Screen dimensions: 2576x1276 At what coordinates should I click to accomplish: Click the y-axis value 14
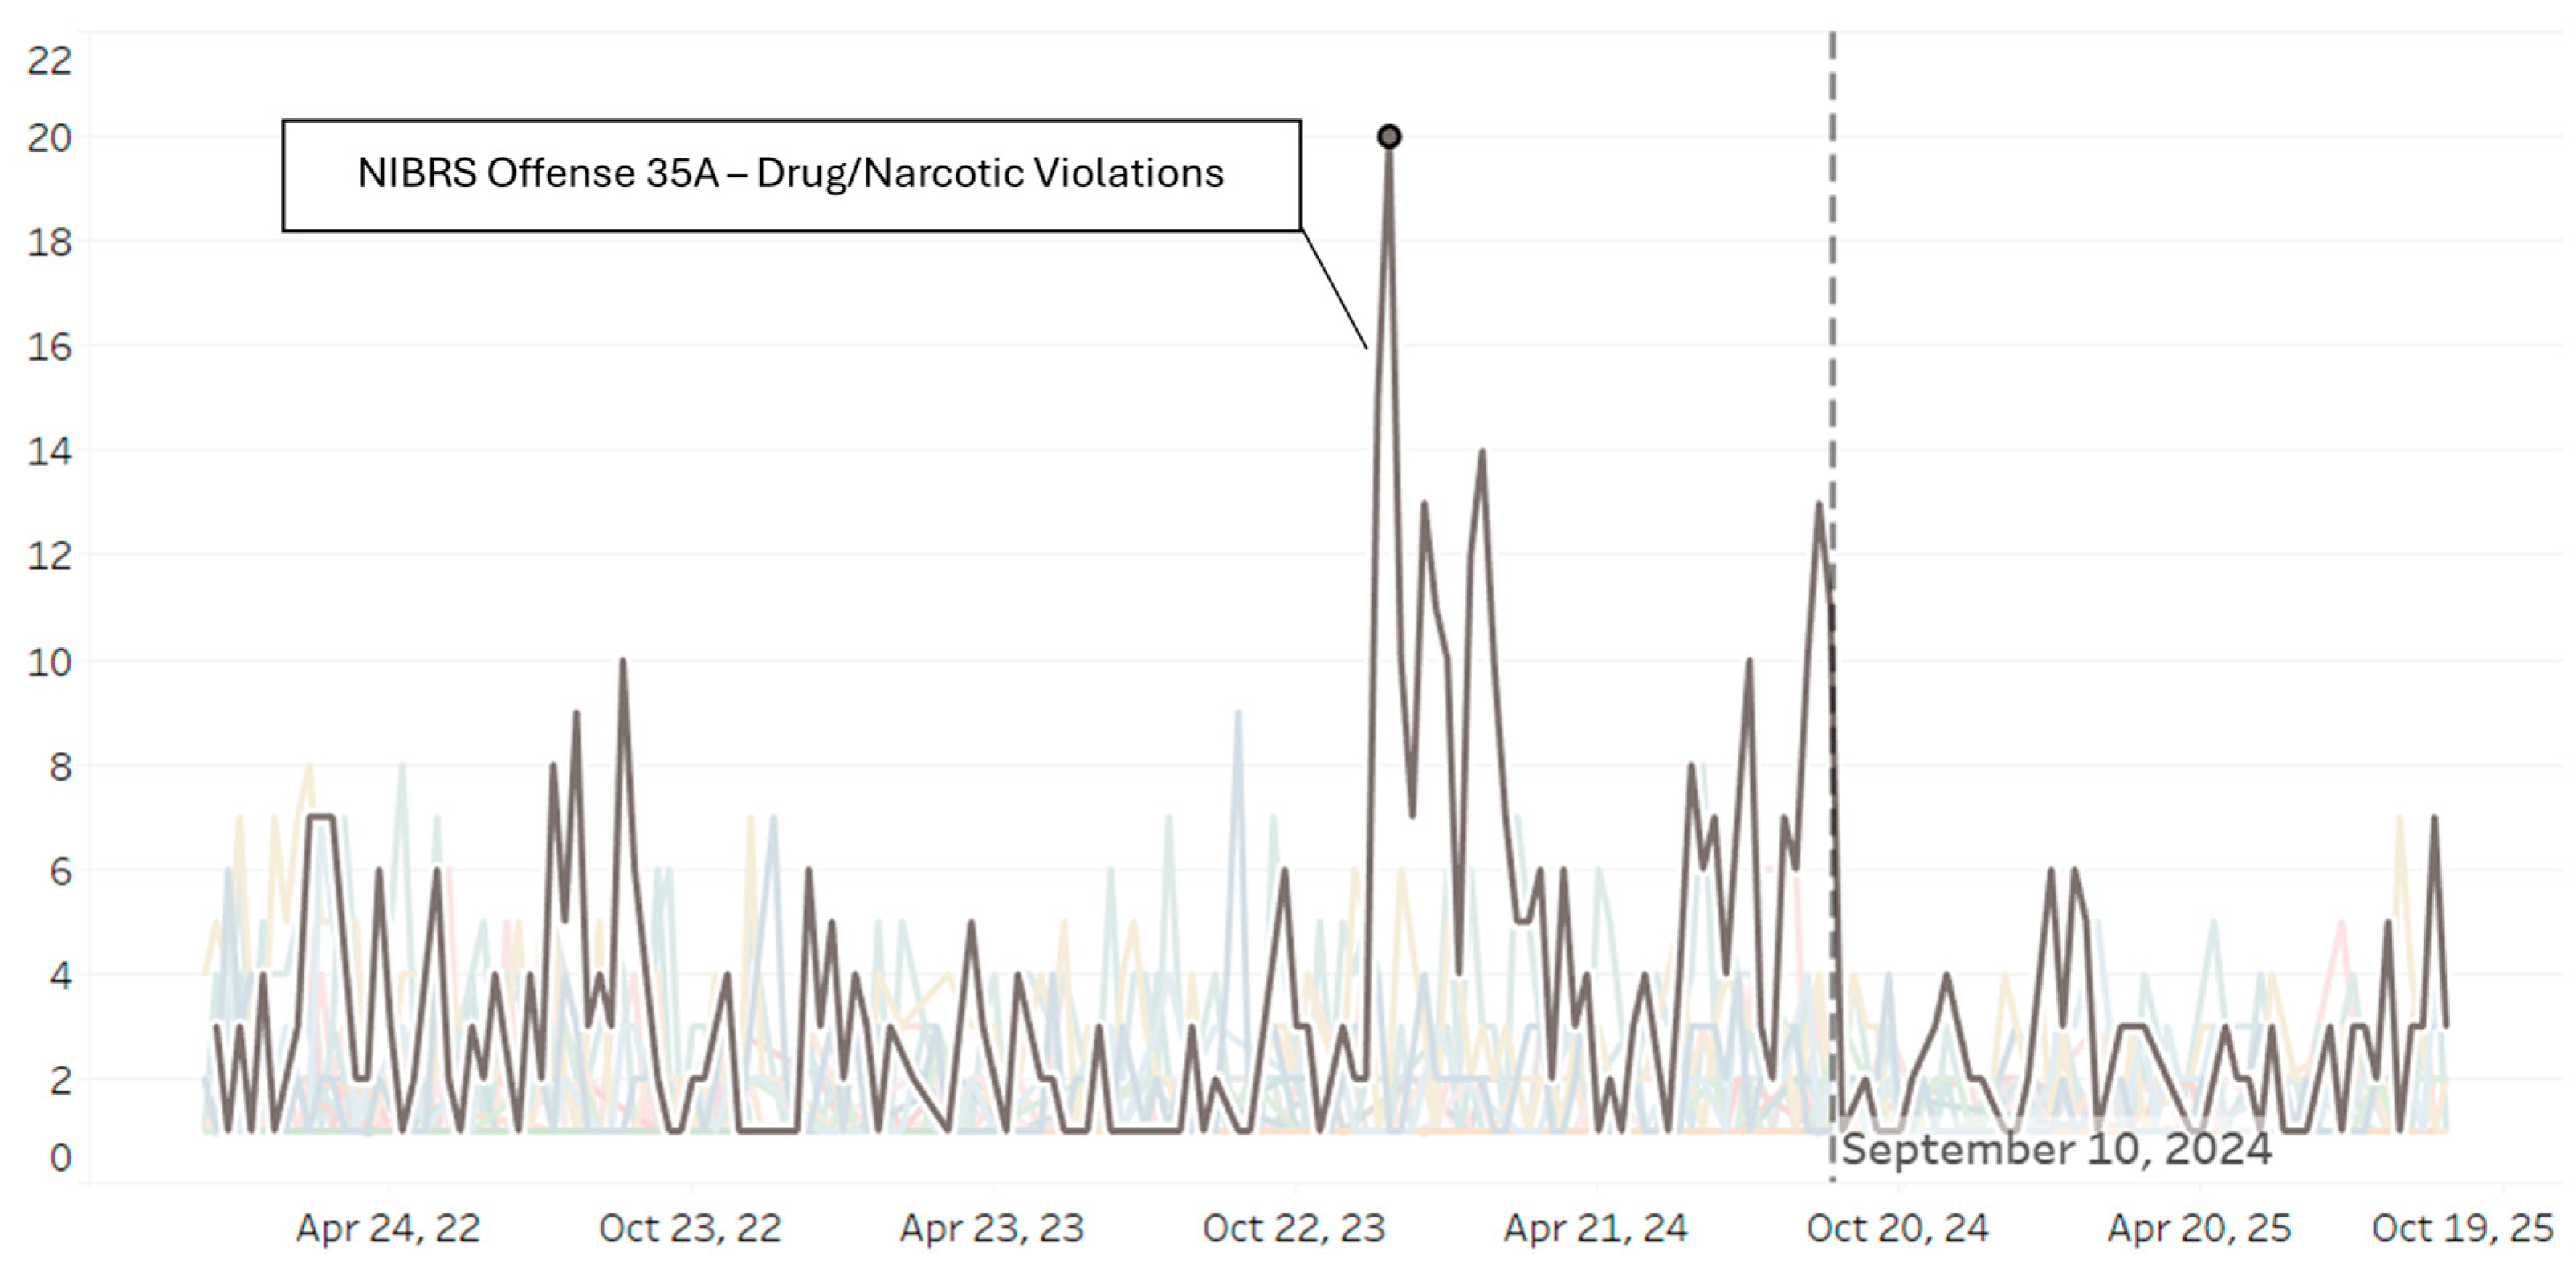click(49, 451)
